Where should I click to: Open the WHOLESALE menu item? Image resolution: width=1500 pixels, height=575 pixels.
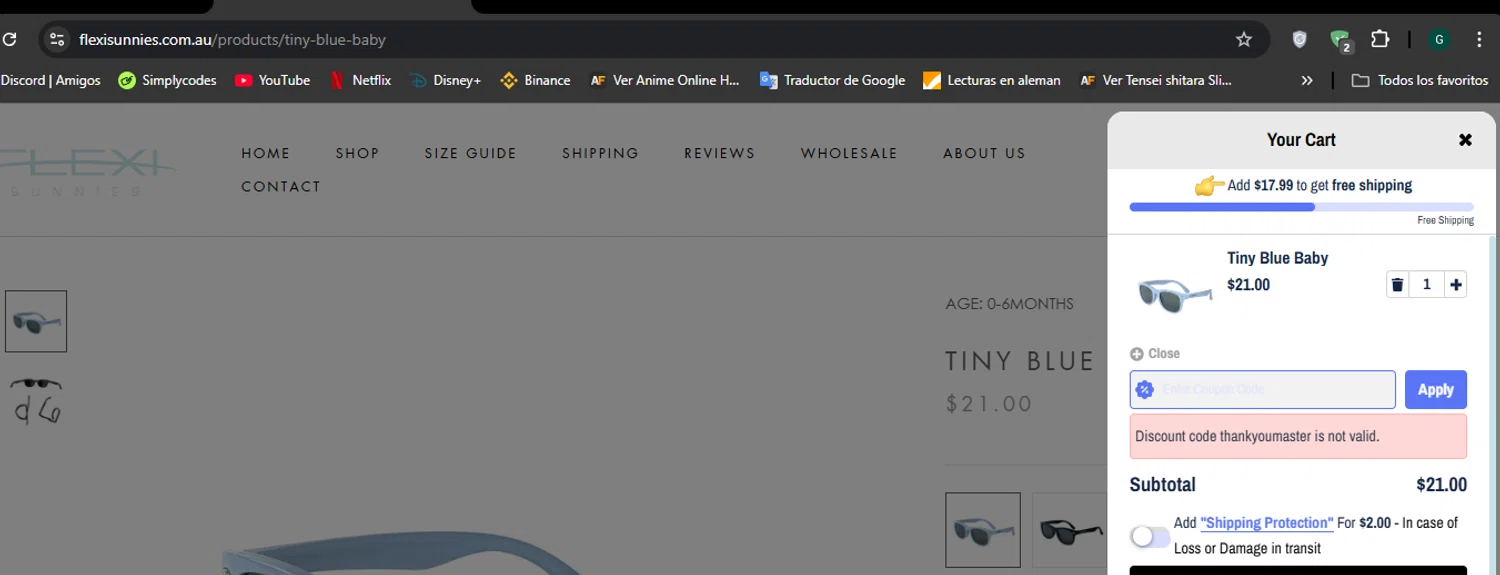coord(849,153)
